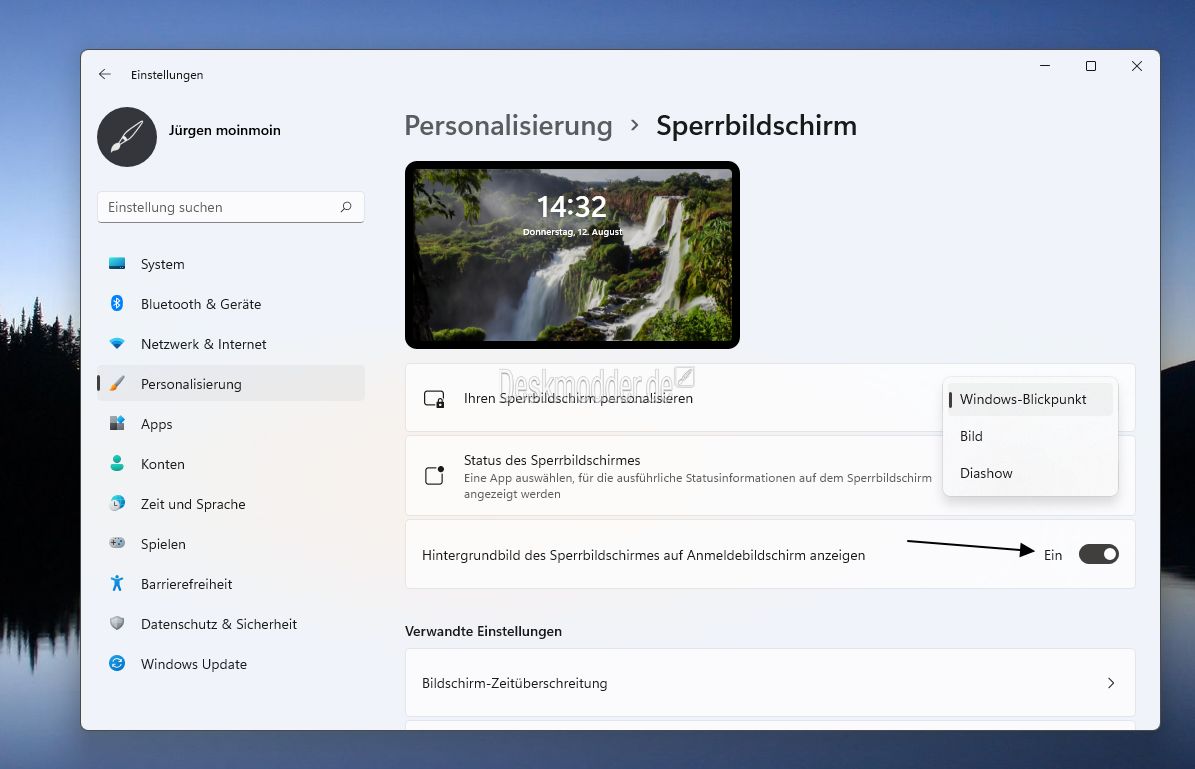Click the Windows Update sync icon
The height and width of the screenshot is (769, 1195).
(117, 663)
